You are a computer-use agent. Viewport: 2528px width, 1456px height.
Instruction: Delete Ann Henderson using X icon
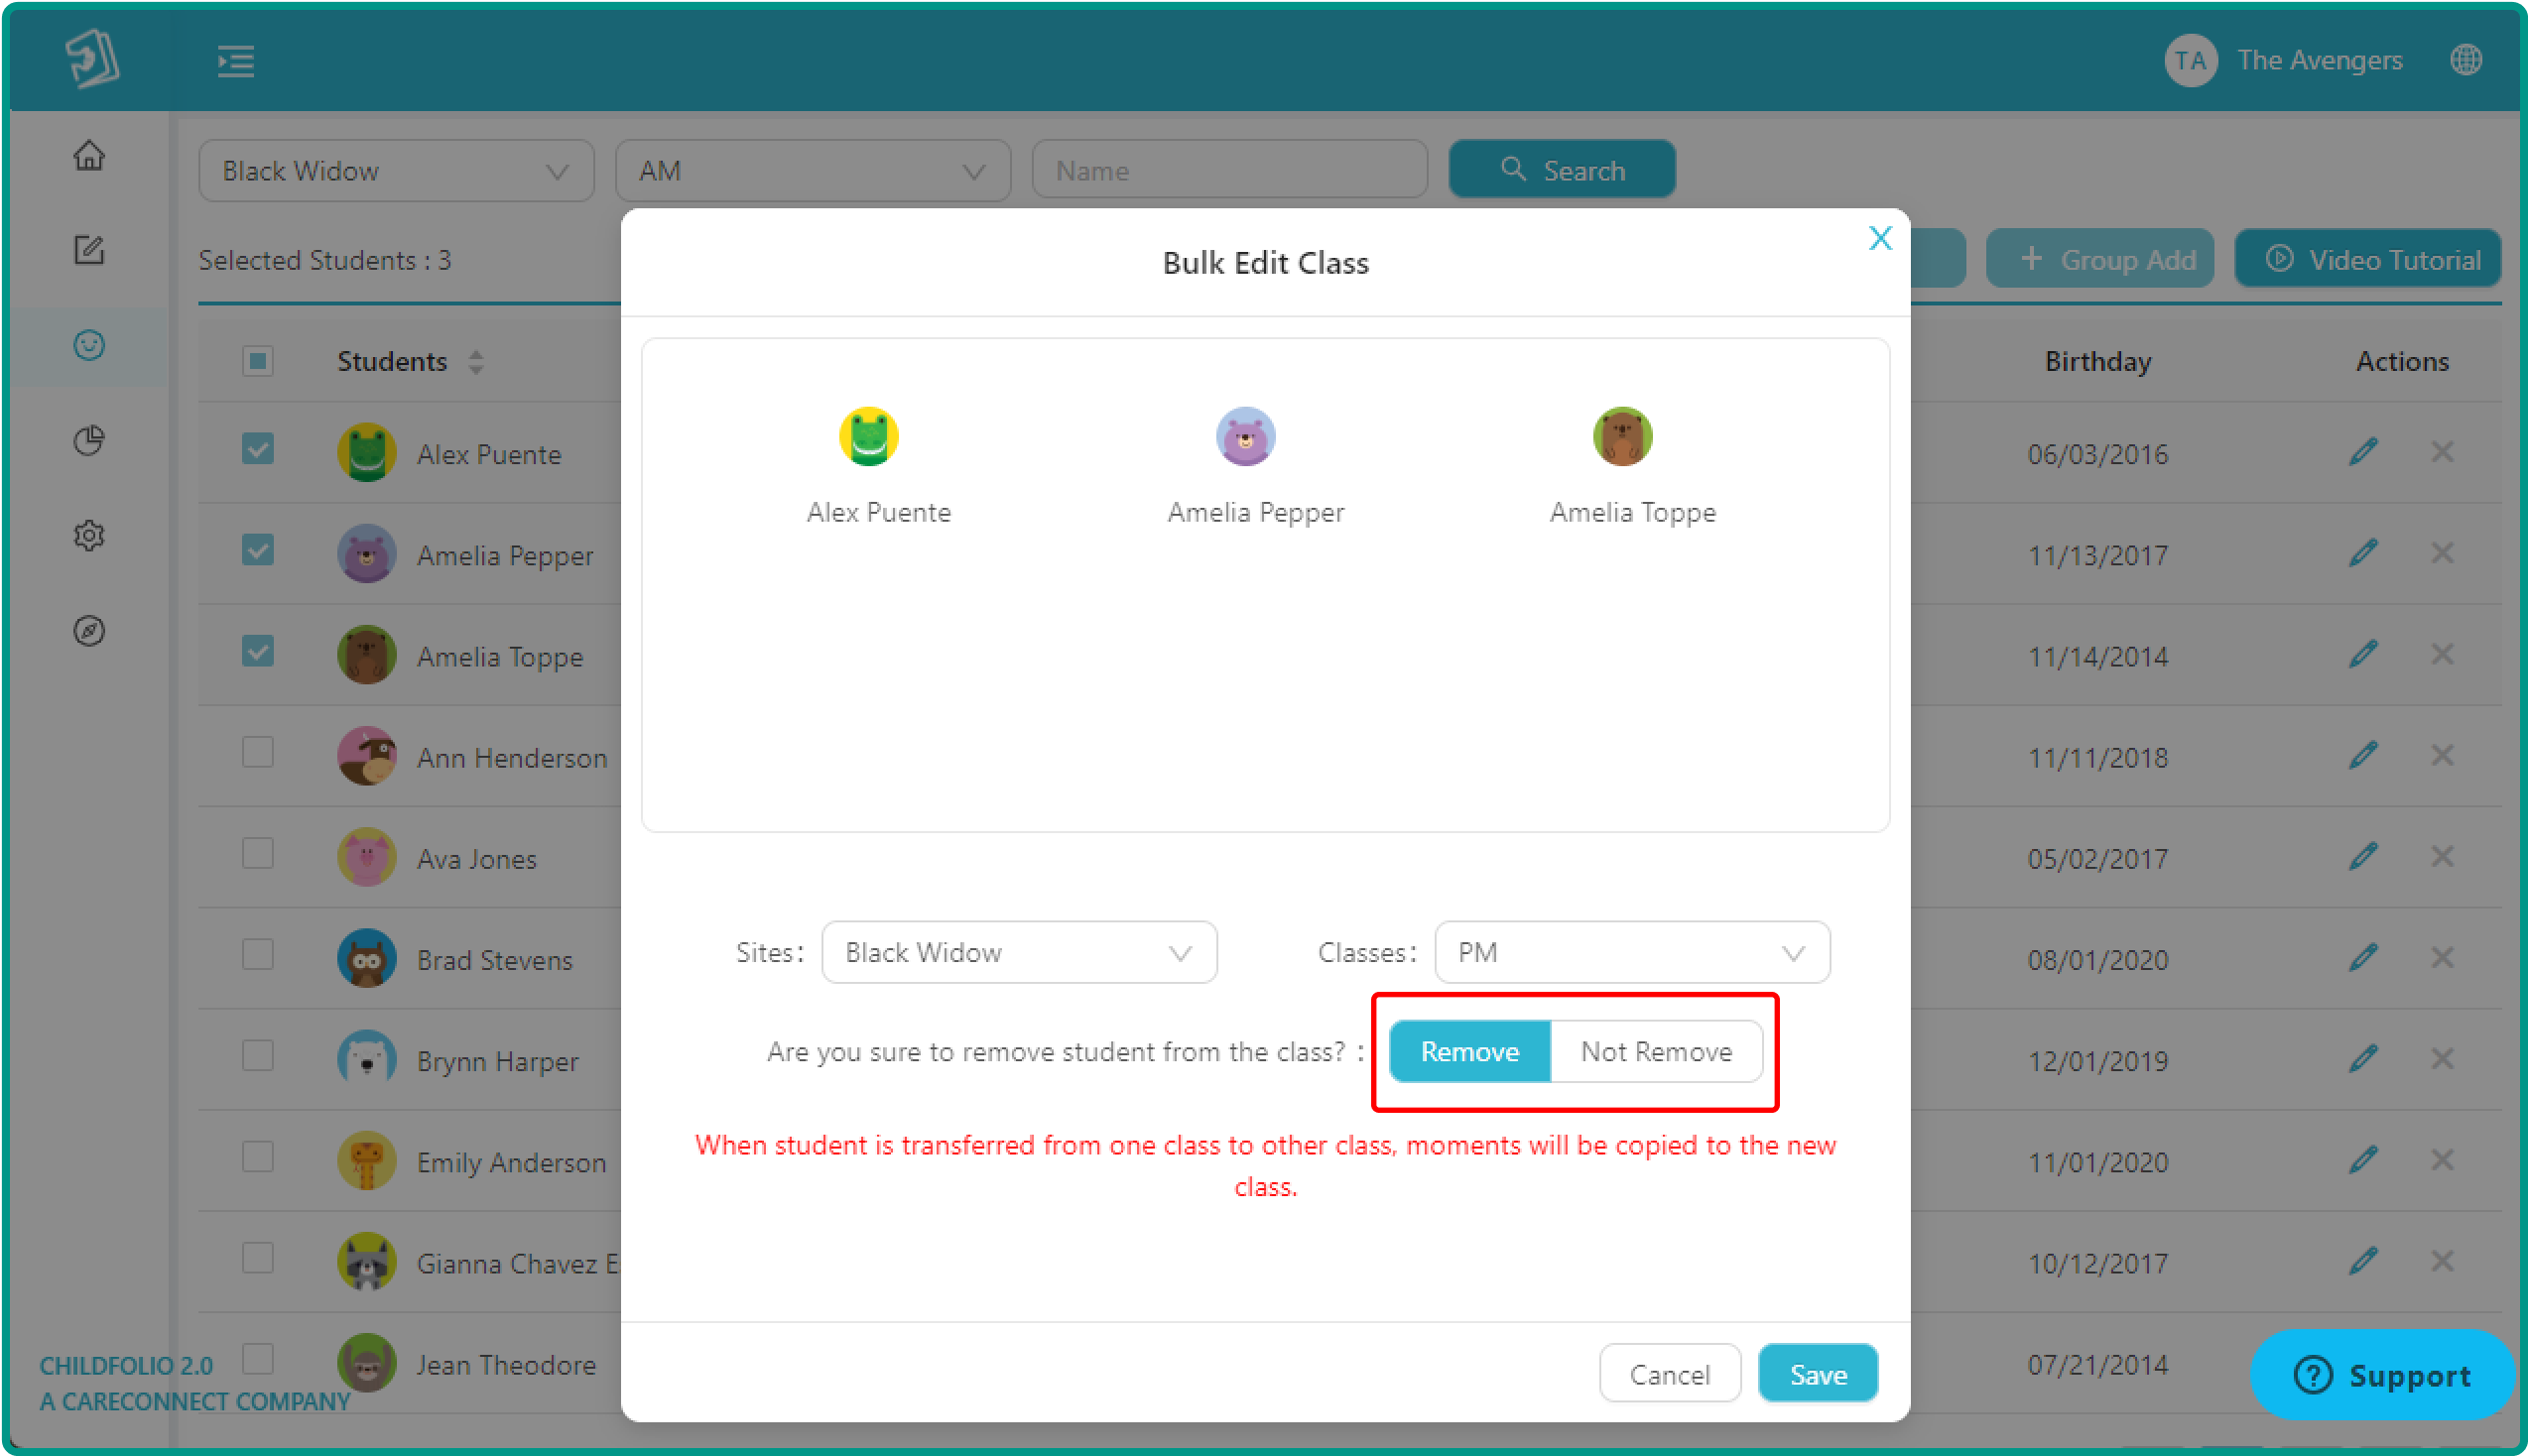tap(2442, 755)
